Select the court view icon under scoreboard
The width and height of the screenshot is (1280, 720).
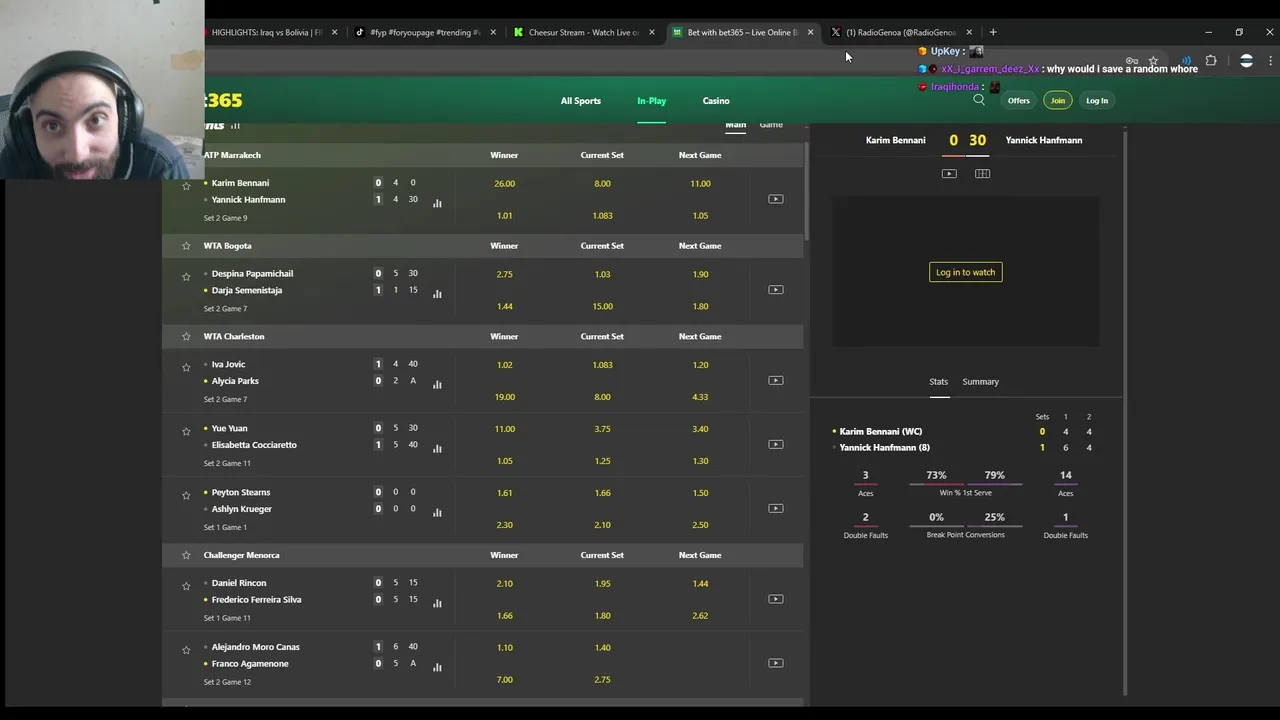[982, 174]
